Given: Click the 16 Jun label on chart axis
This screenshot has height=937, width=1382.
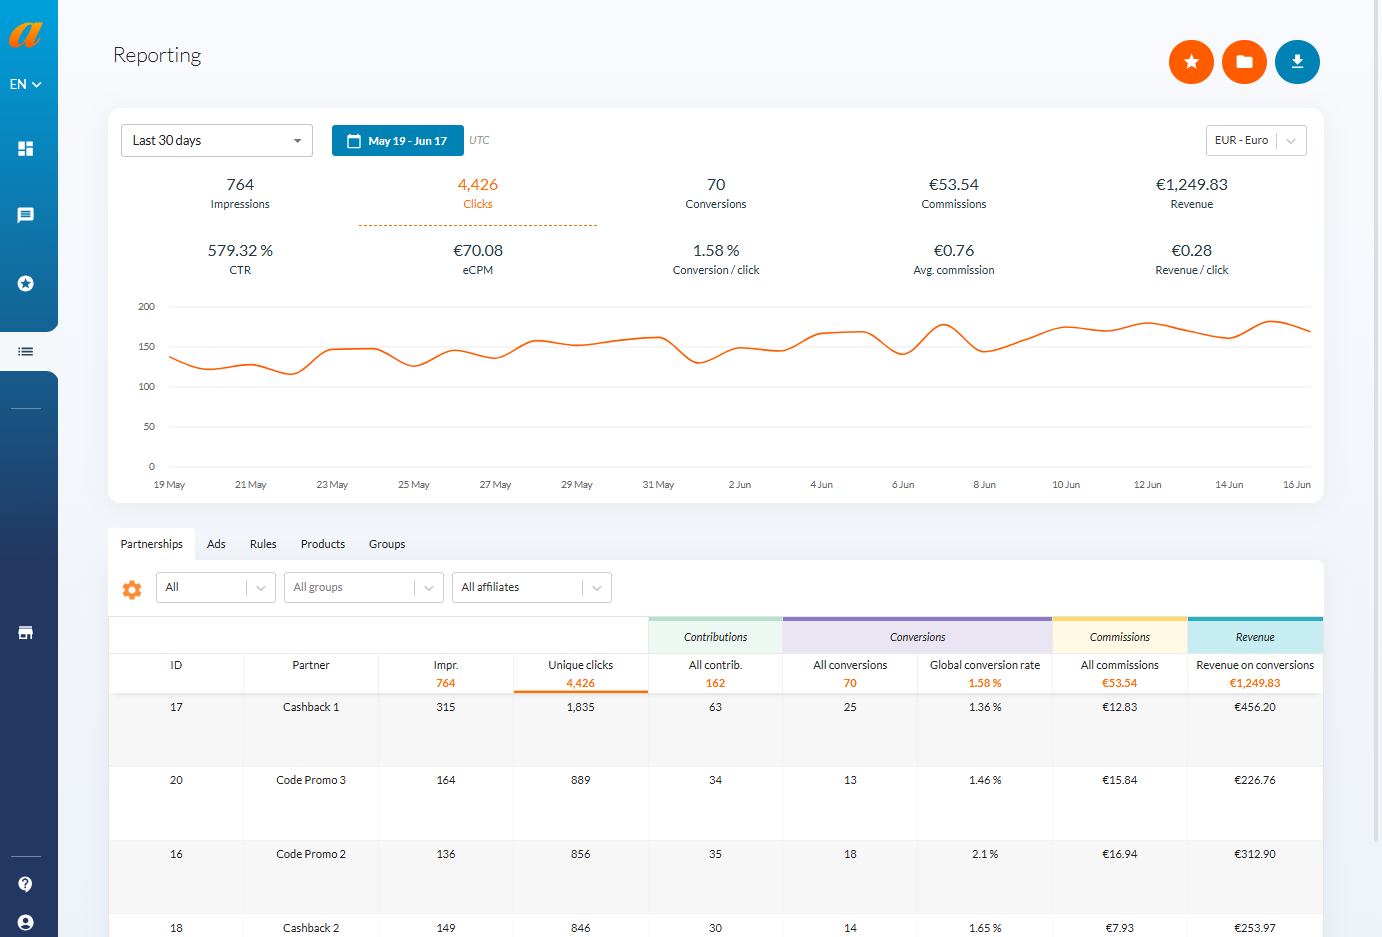Looking at the screenshot, I should [x=1297, y=485].
